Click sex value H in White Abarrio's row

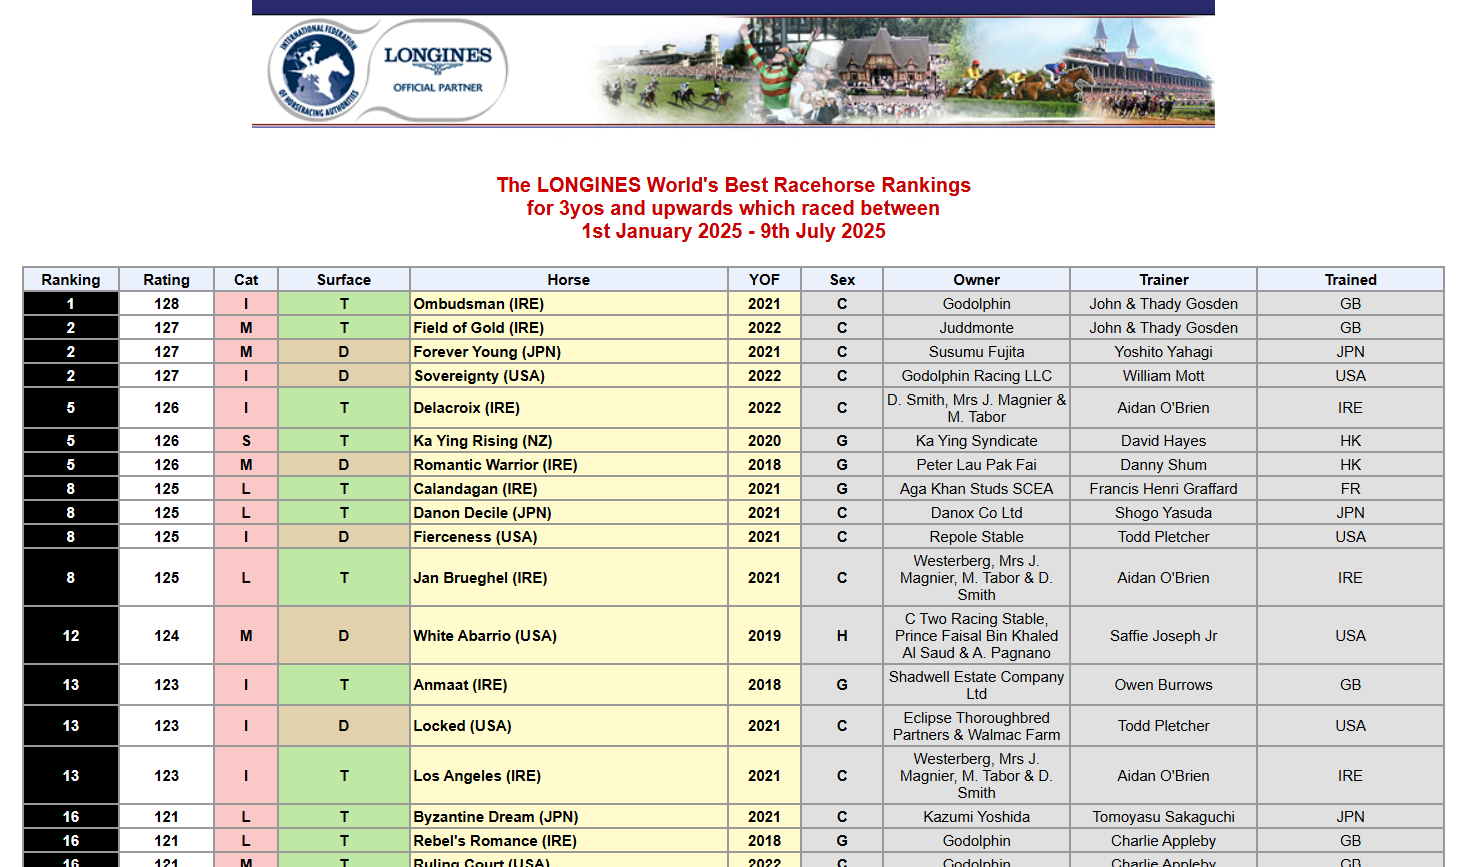(x=842, y=636)
